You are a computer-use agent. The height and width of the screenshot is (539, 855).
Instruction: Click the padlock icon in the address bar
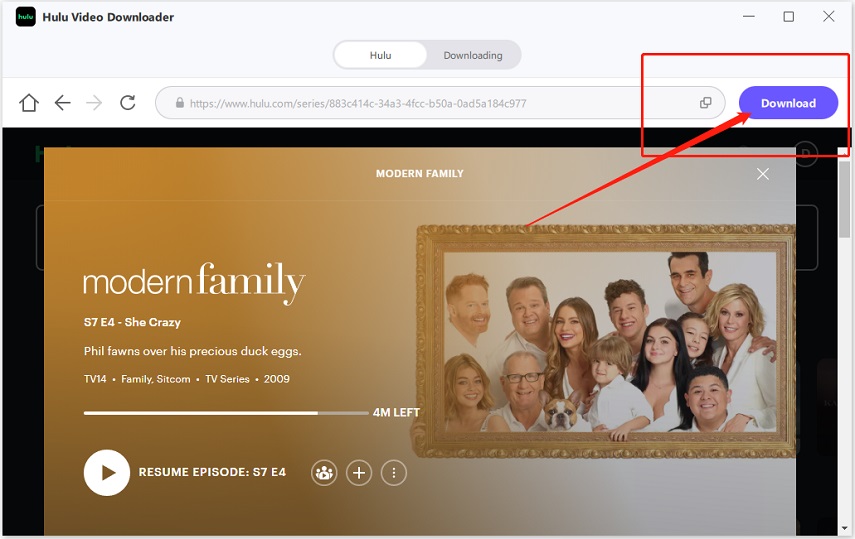click(x=179, y=103)
